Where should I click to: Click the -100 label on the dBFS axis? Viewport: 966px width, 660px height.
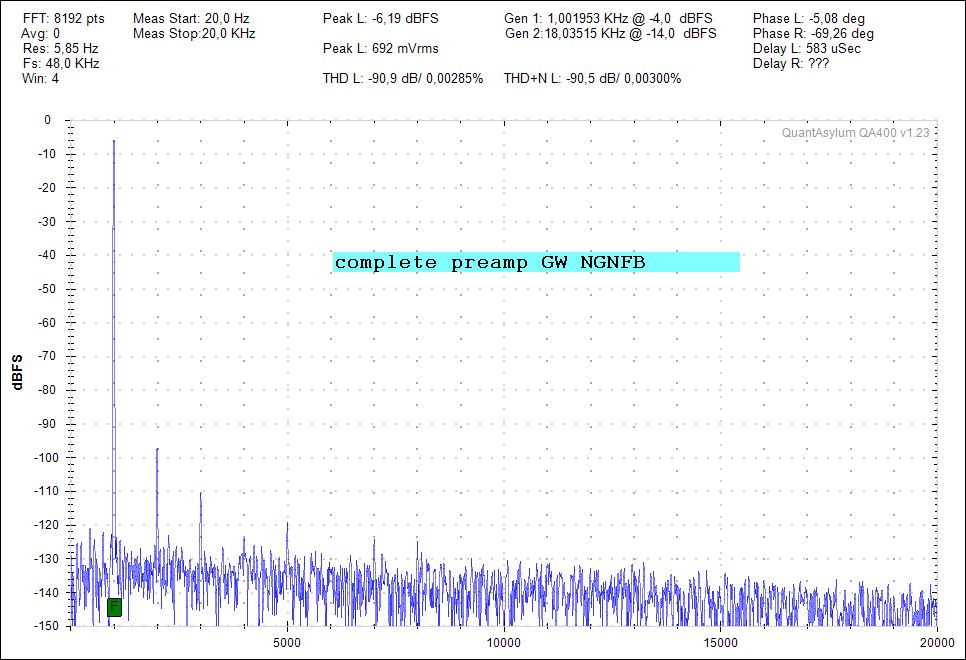pos(46,457)
